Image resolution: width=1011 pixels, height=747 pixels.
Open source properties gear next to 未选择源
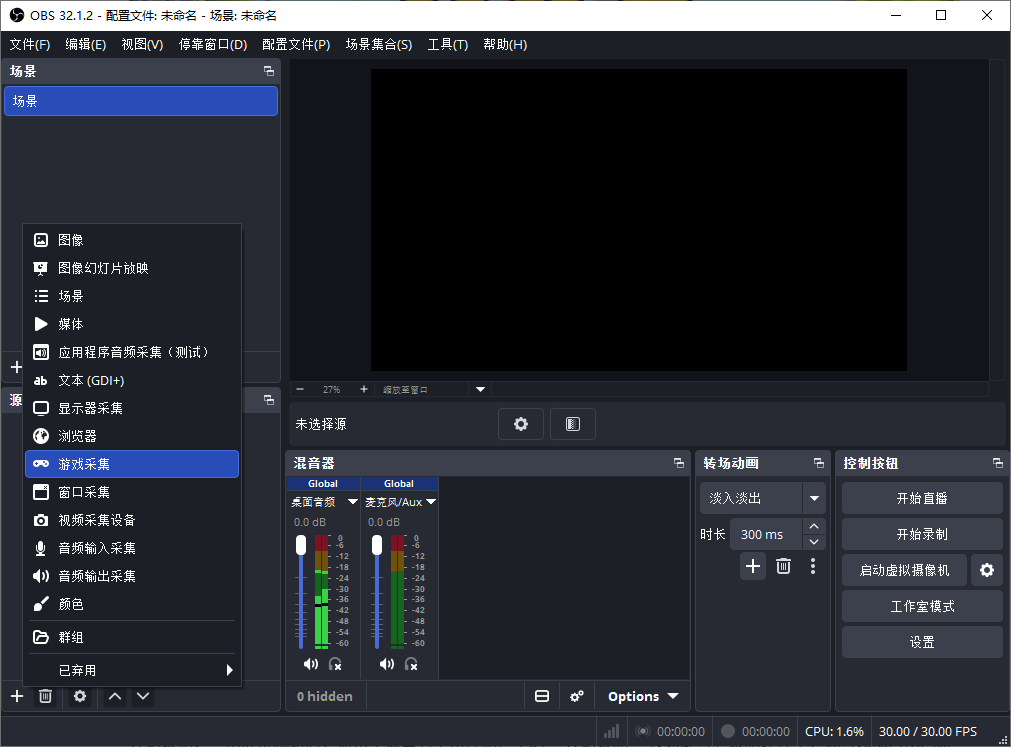coord(520,423)
